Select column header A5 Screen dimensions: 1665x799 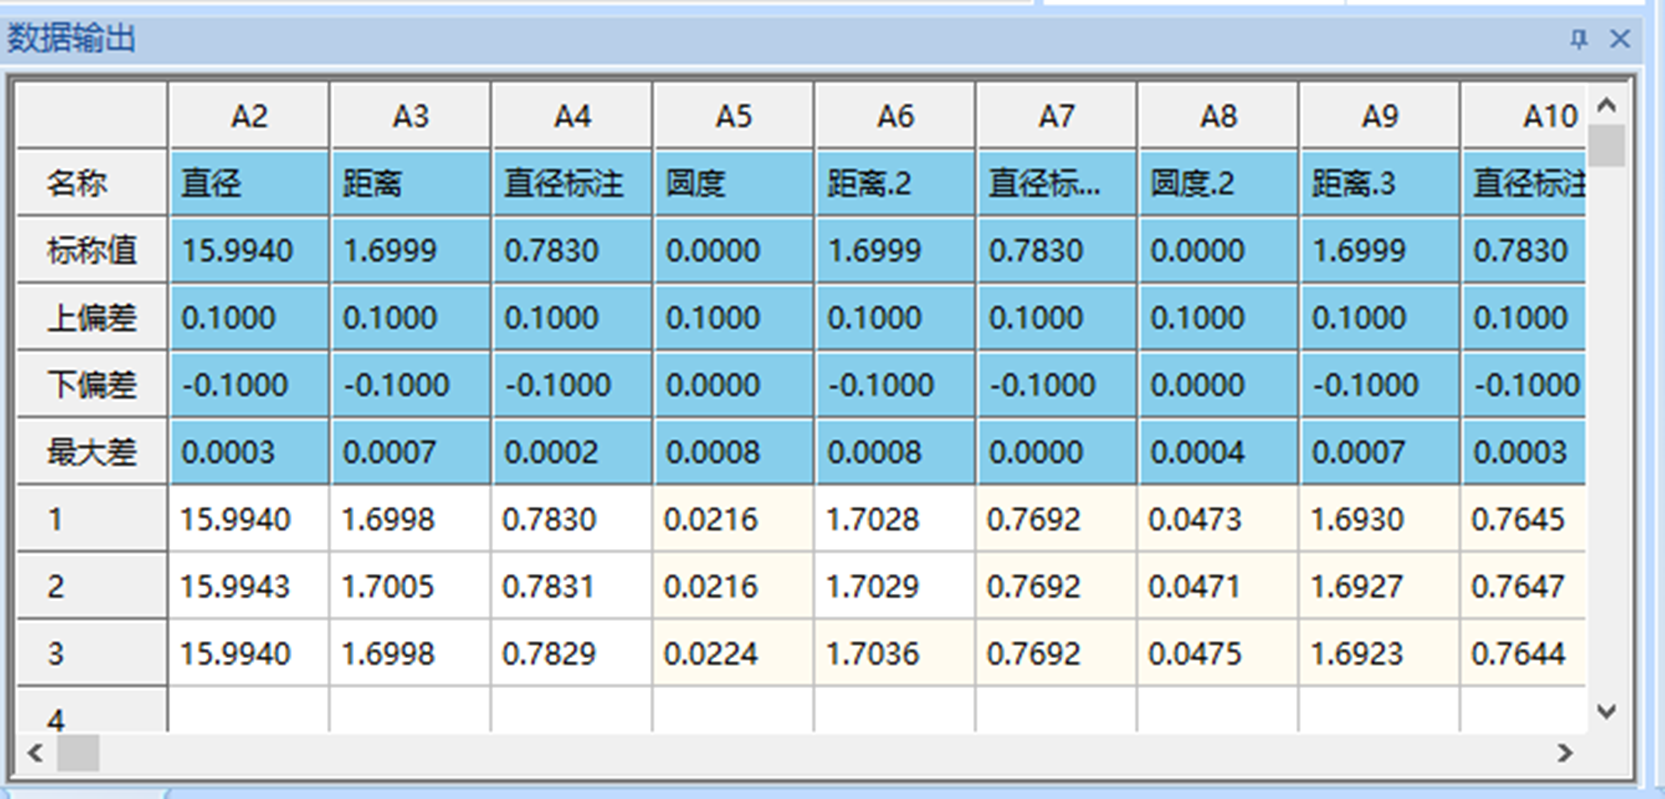point(733,117)
